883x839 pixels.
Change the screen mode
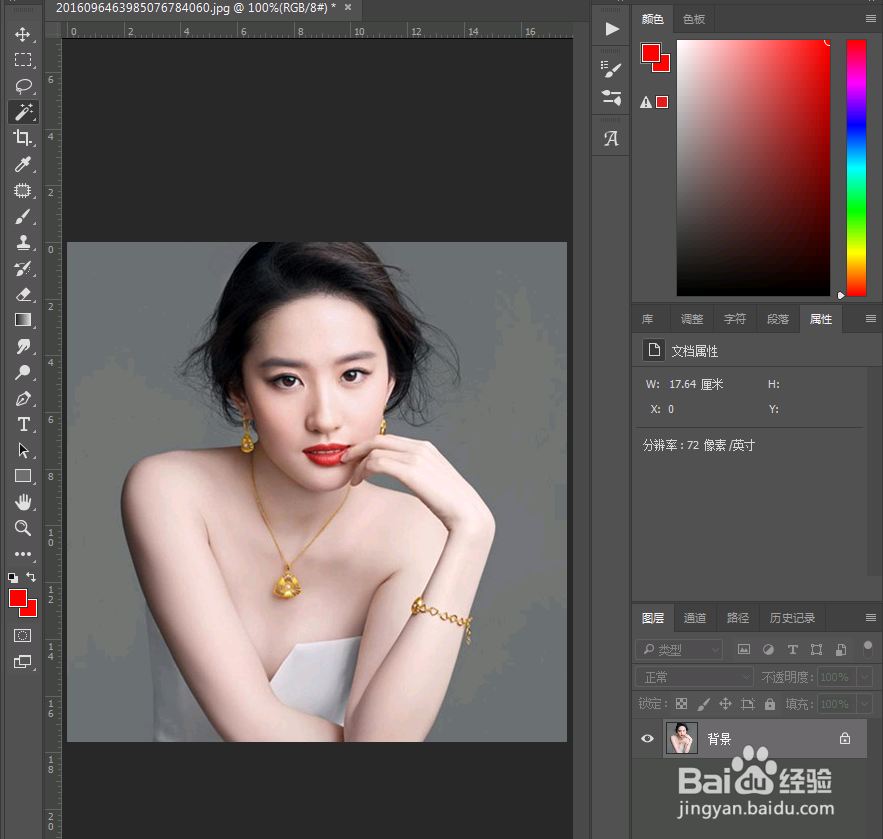click(23, 662)
